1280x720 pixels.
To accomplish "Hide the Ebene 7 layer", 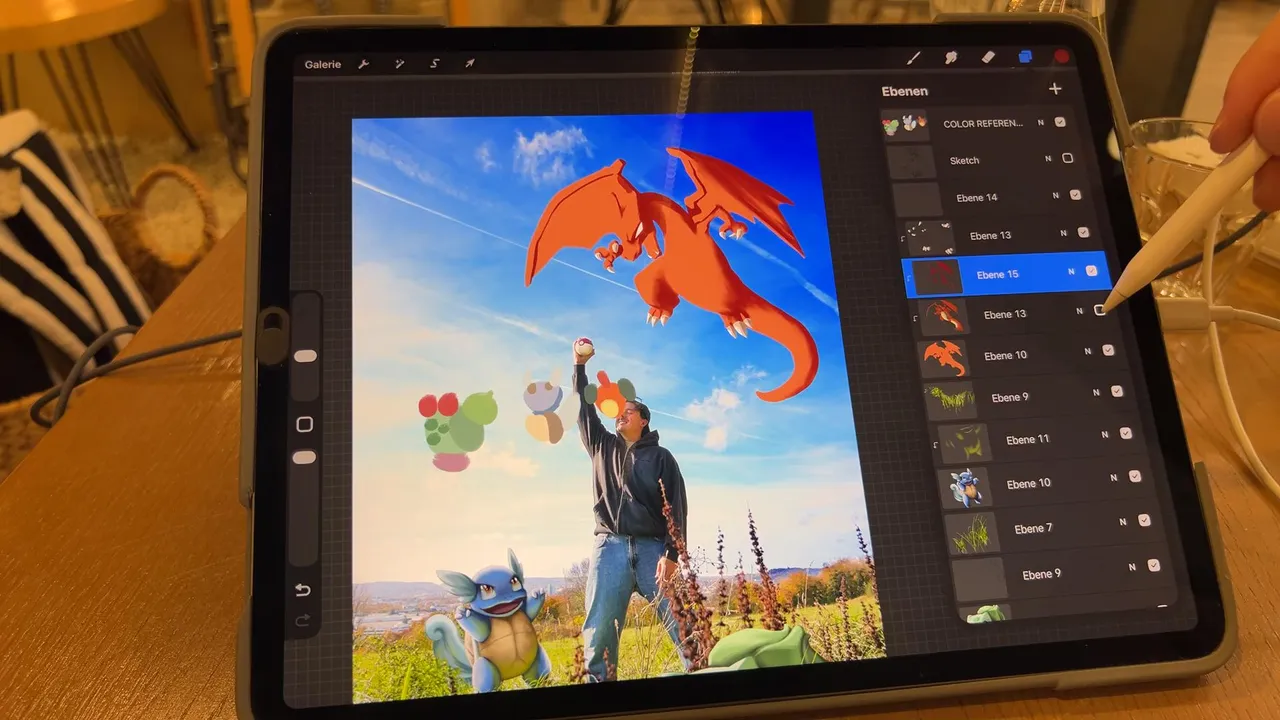I will 1144,520.
